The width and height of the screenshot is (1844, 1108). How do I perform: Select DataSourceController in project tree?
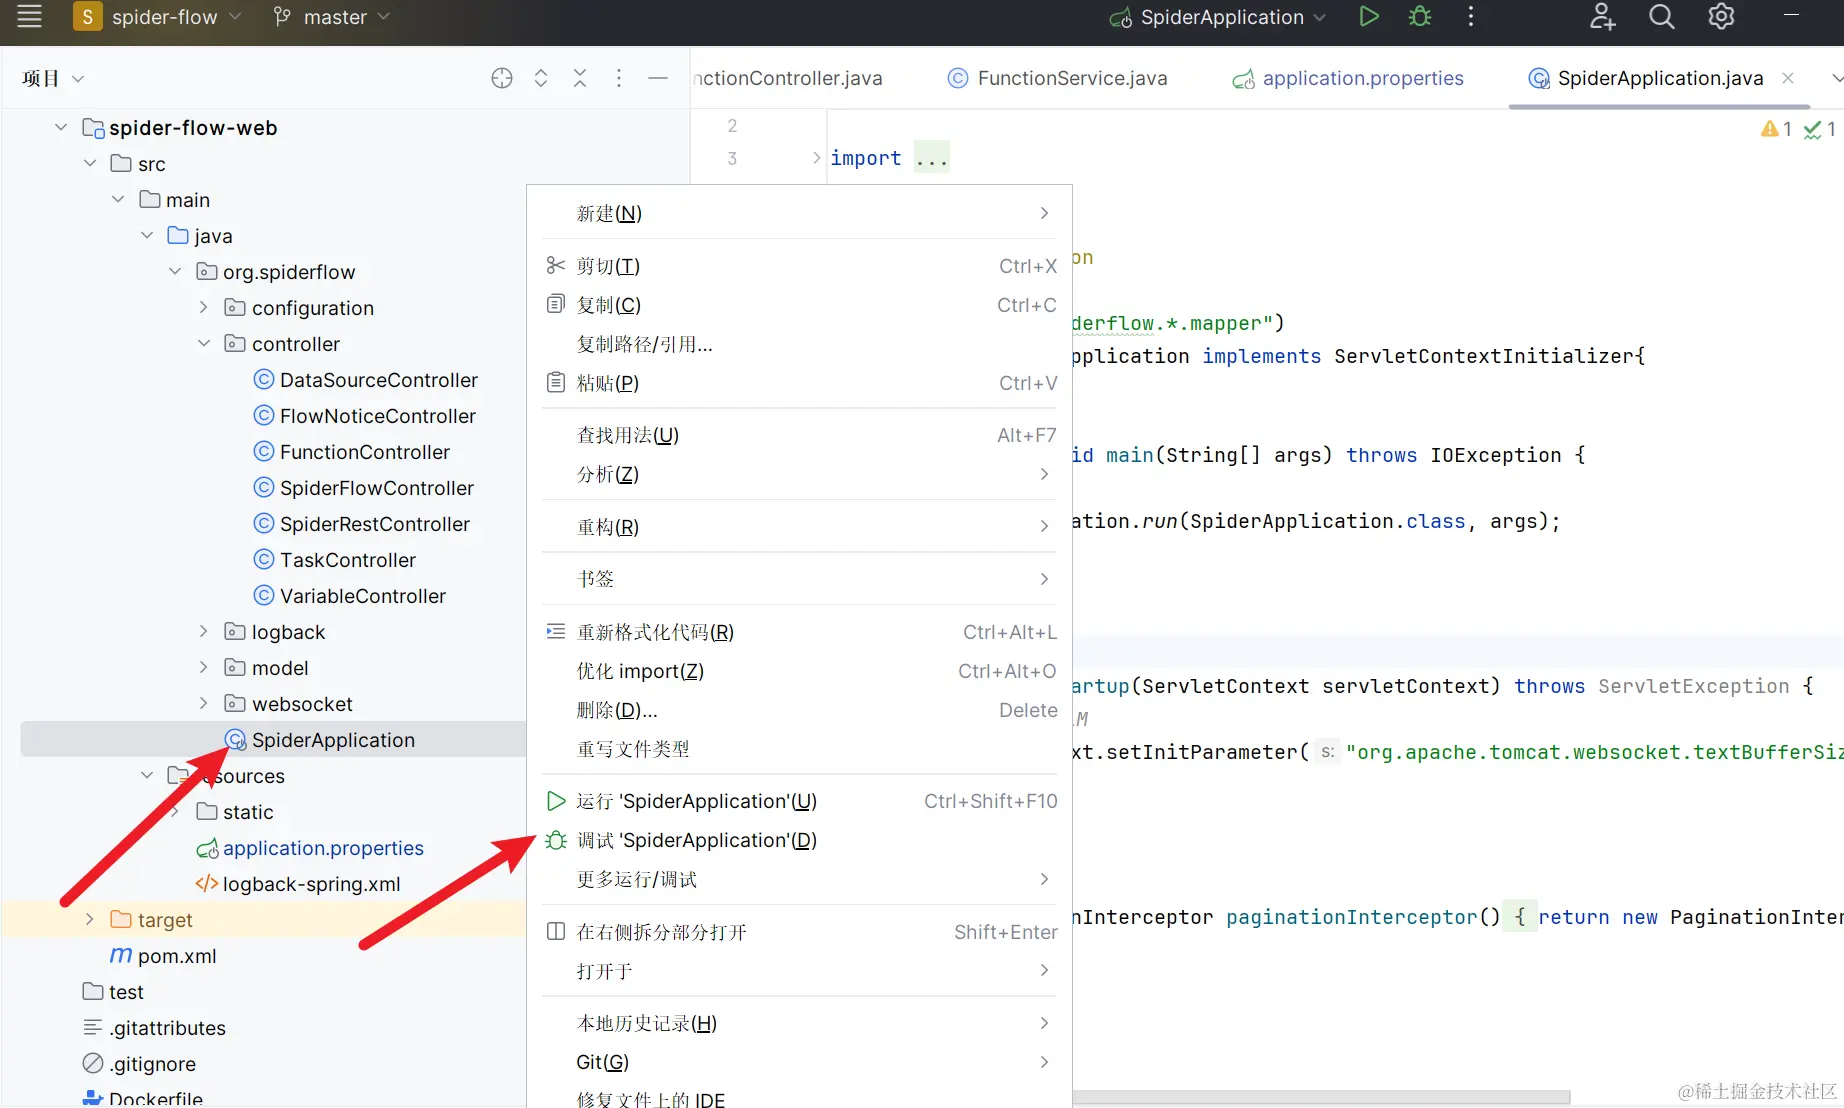click(x=366, y=380)
